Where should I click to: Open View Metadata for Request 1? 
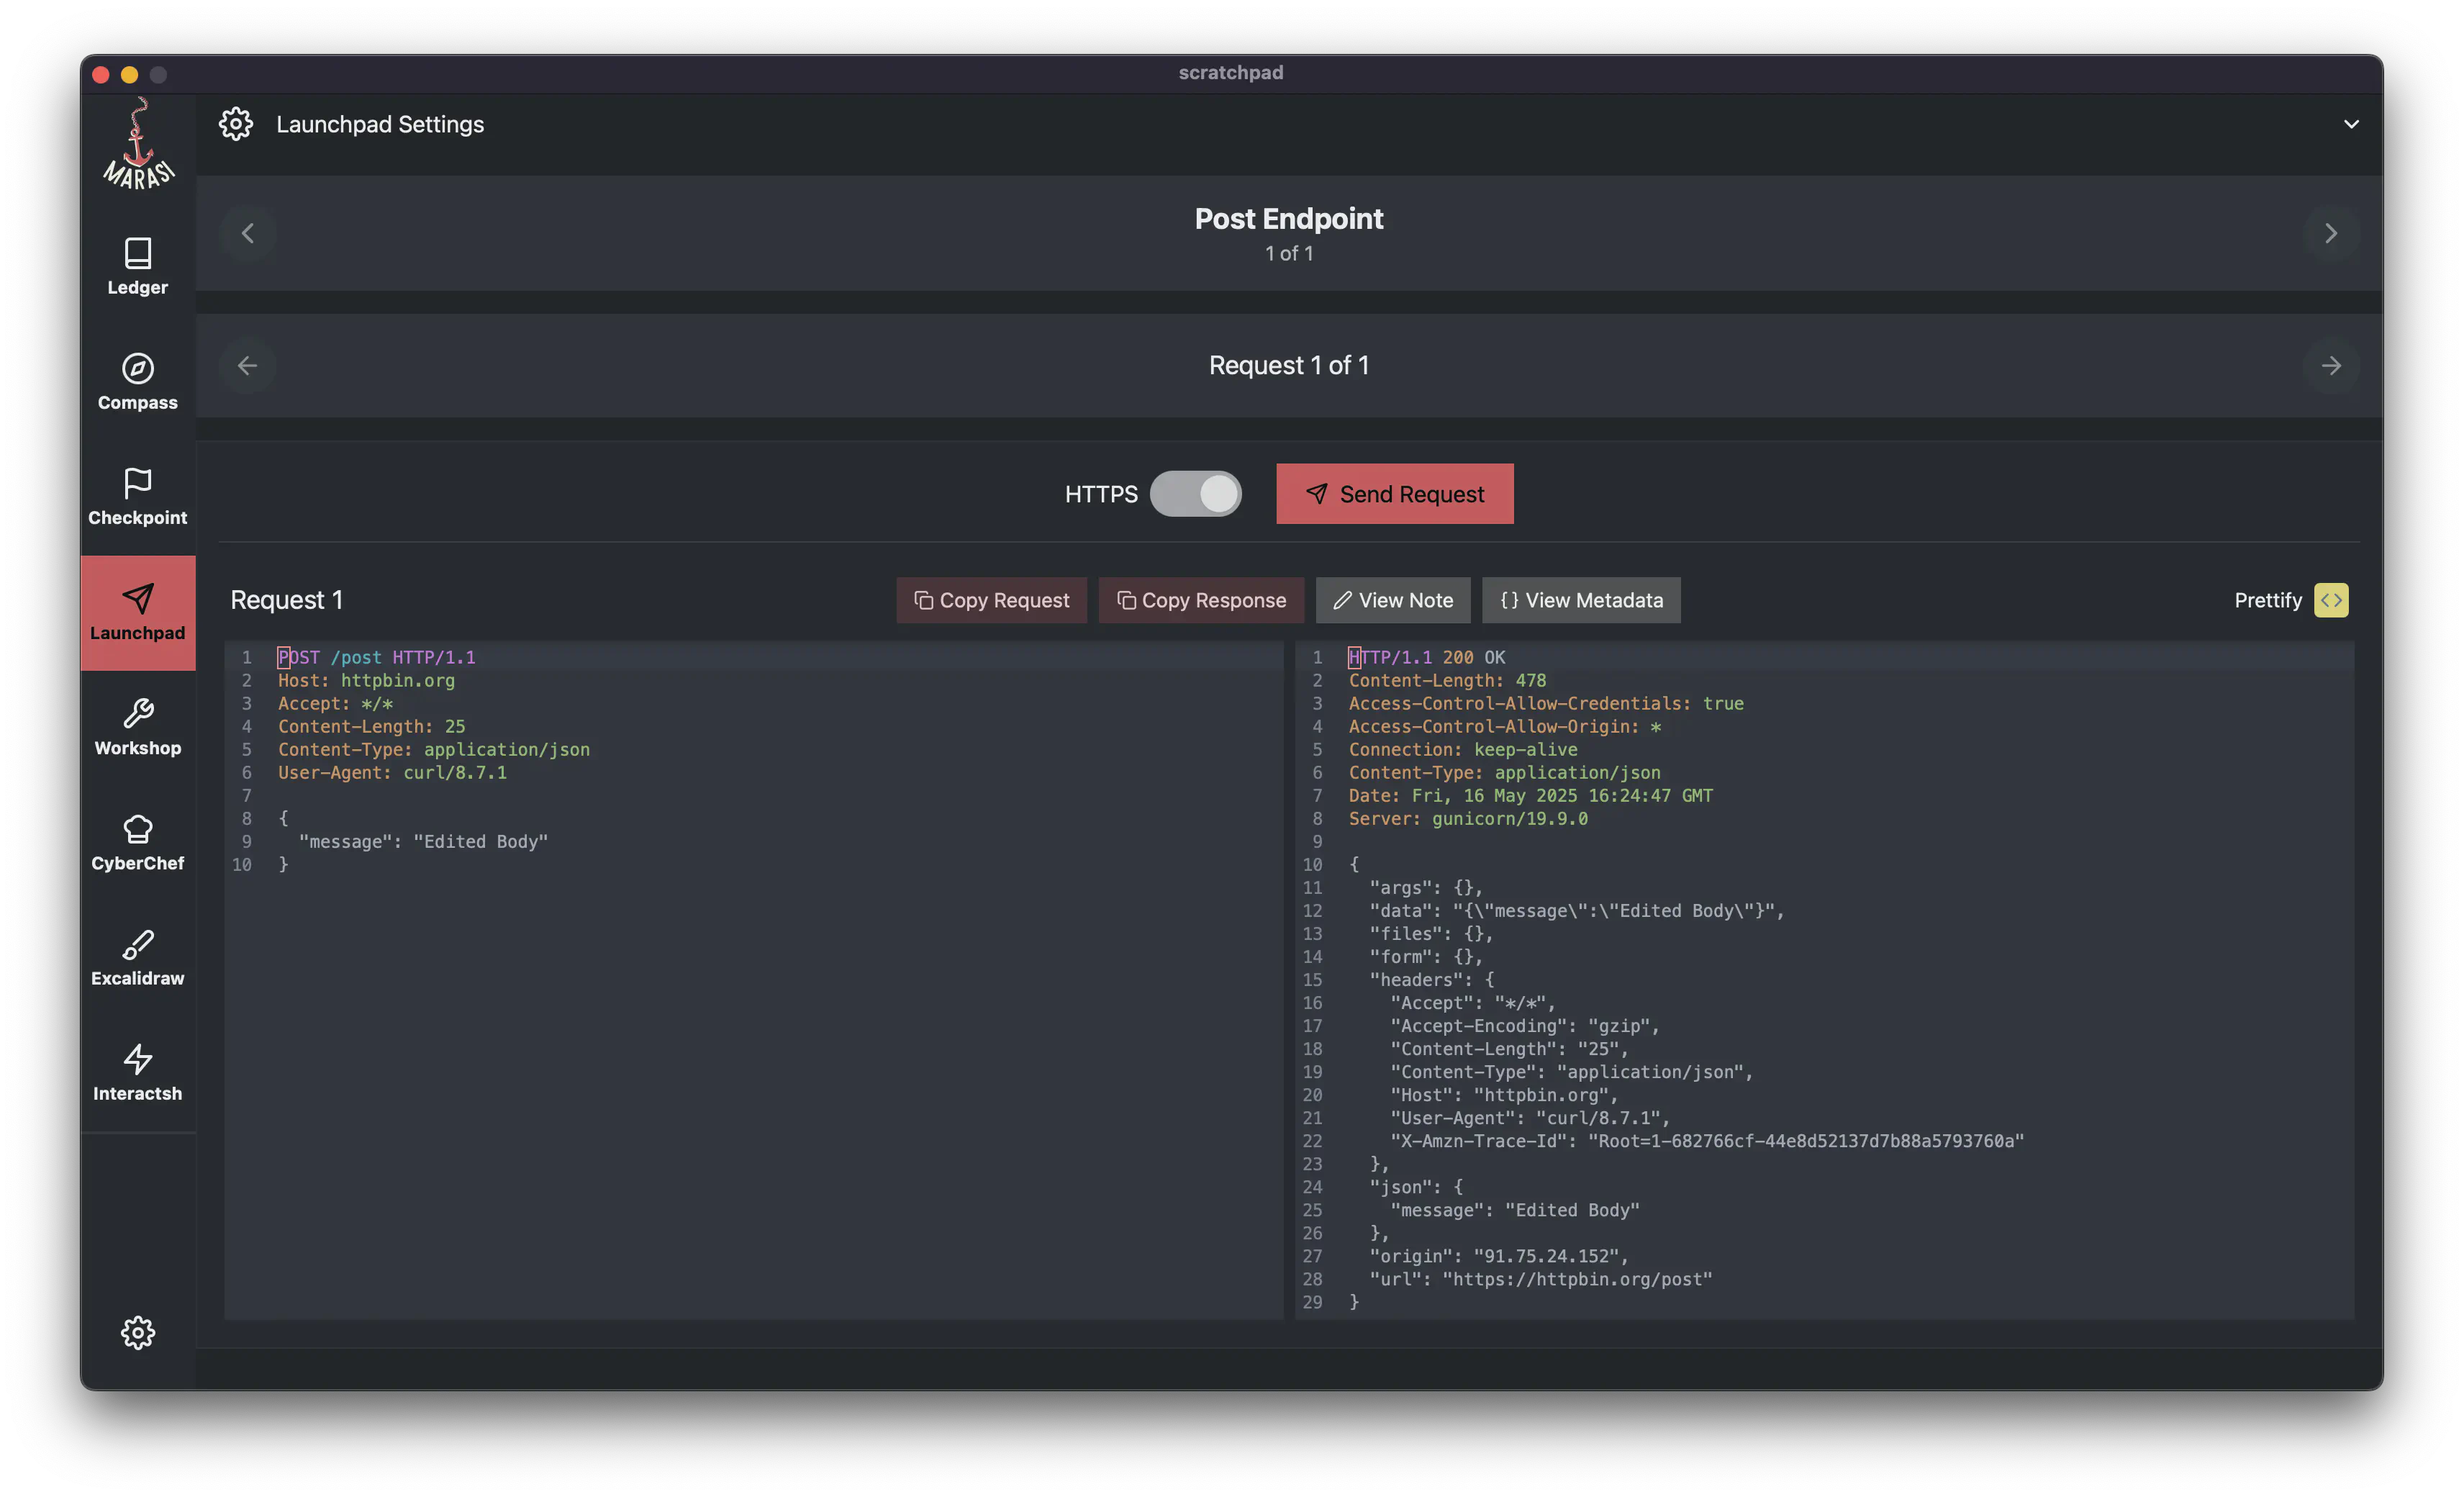[x=1580, y=600]
